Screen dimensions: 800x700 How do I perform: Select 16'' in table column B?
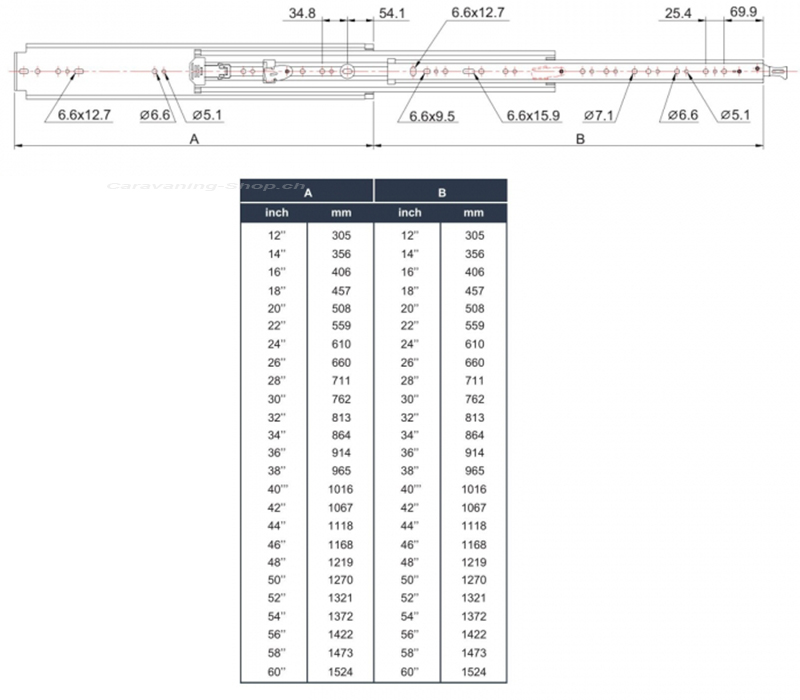410,272
